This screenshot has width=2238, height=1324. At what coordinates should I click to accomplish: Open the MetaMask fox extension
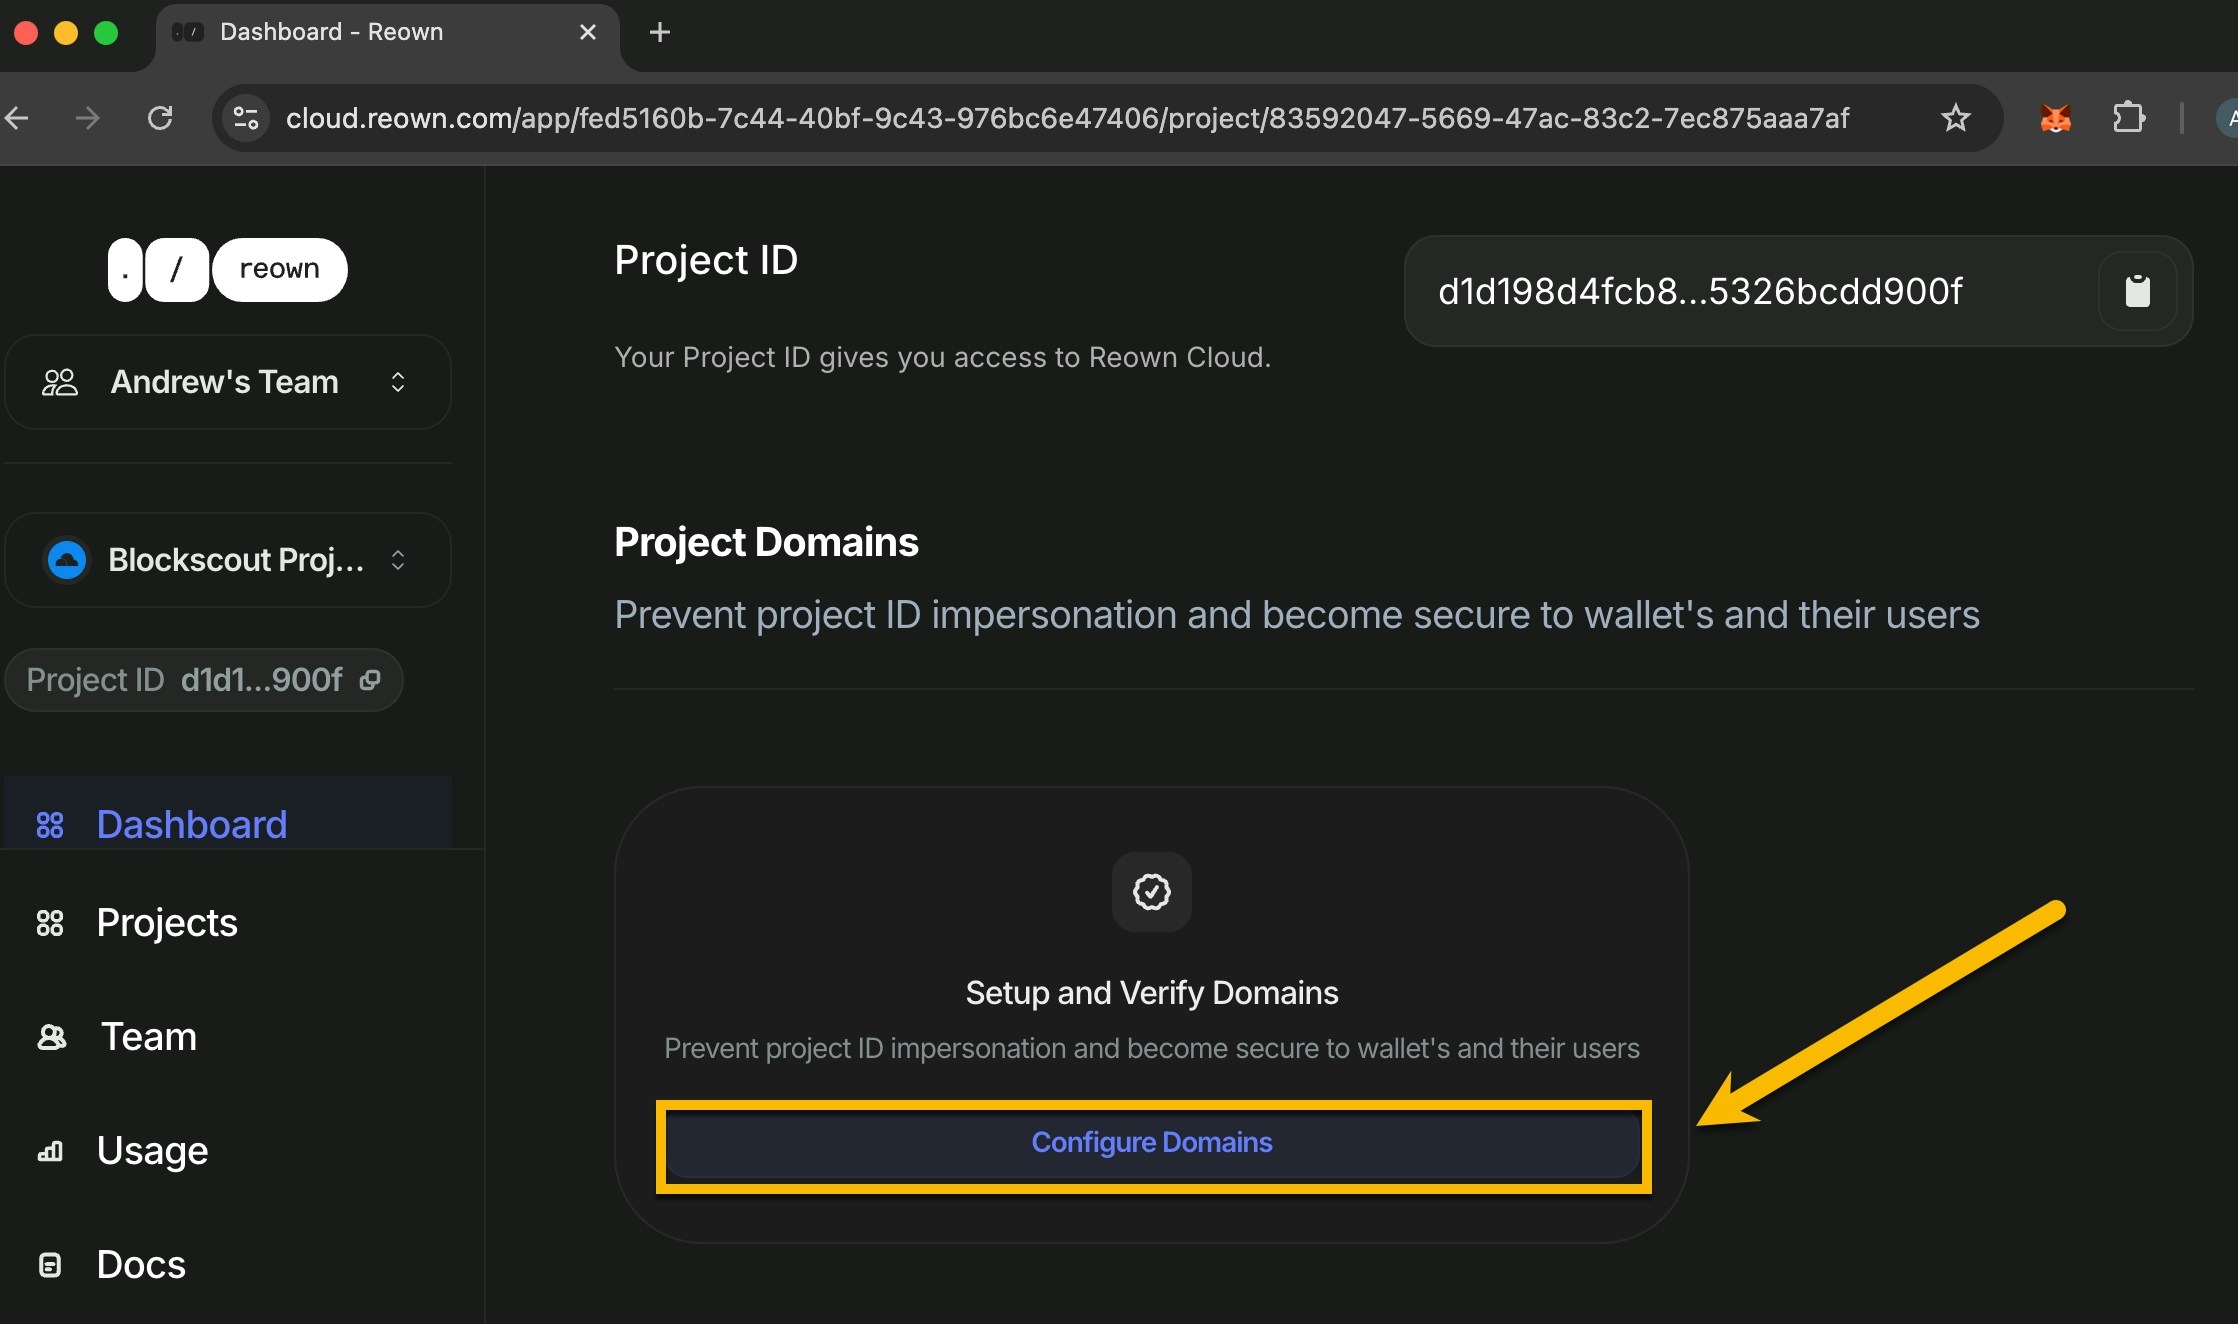point(2055,118)
